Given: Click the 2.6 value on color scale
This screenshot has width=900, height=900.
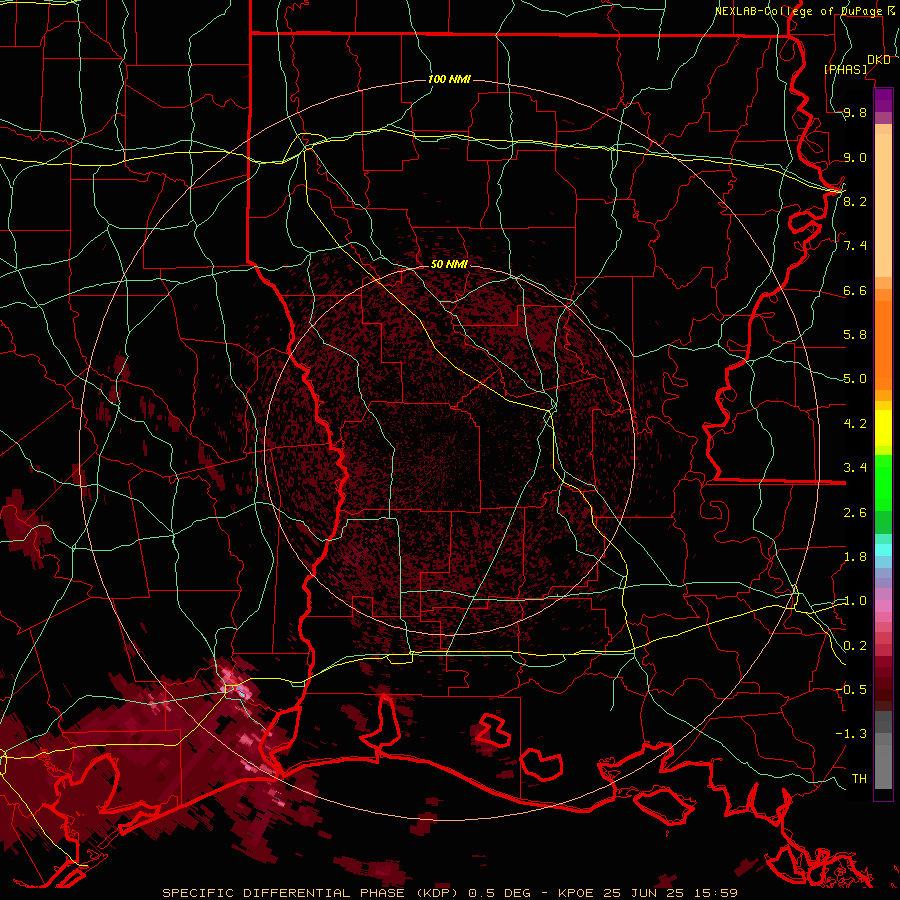Looking at the screenshot, I should tap(855, 512).
